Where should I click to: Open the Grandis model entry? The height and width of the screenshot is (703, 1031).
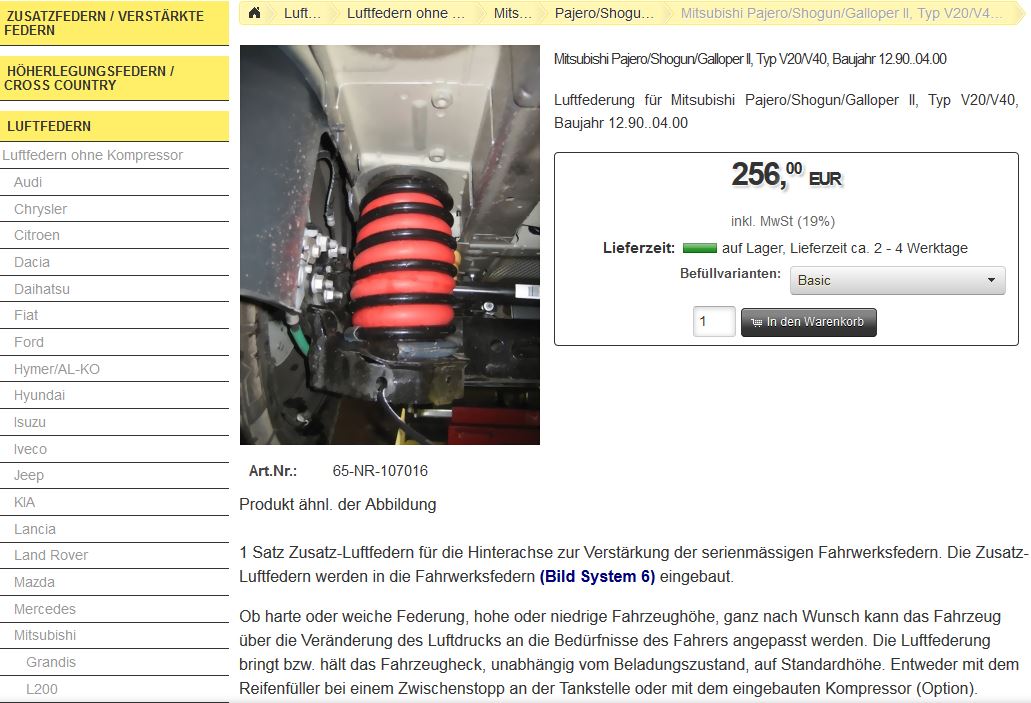point(51,662)
